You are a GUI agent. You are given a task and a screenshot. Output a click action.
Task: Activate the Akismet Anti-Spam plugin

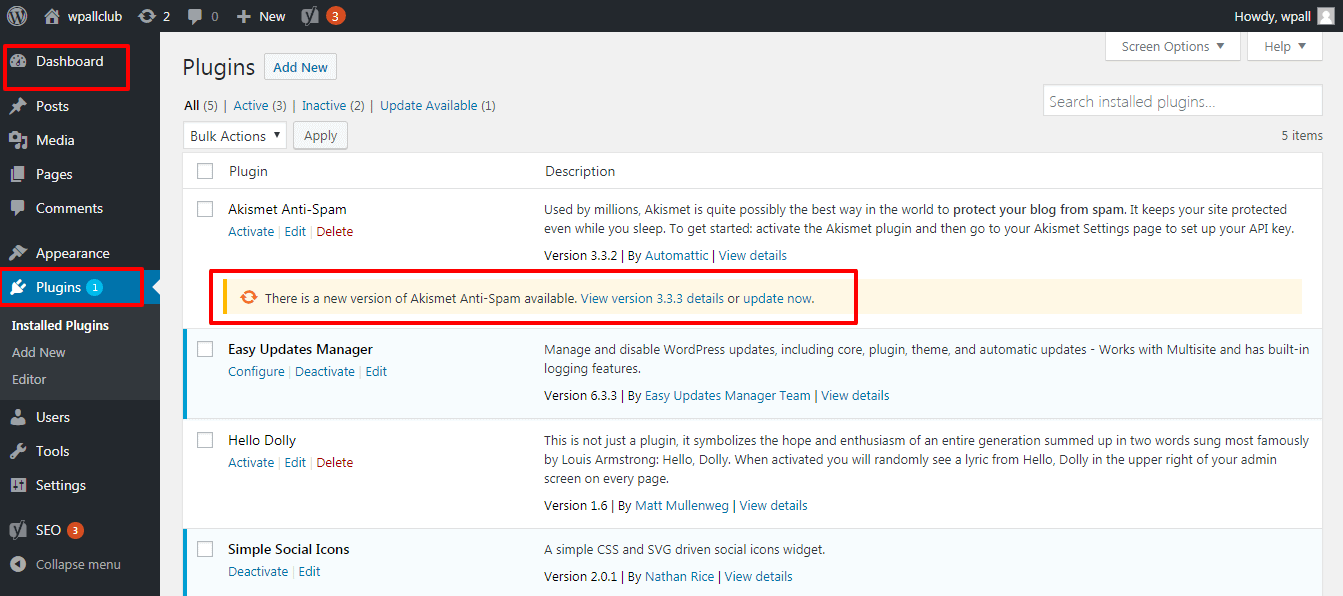(x=251, y=231)
